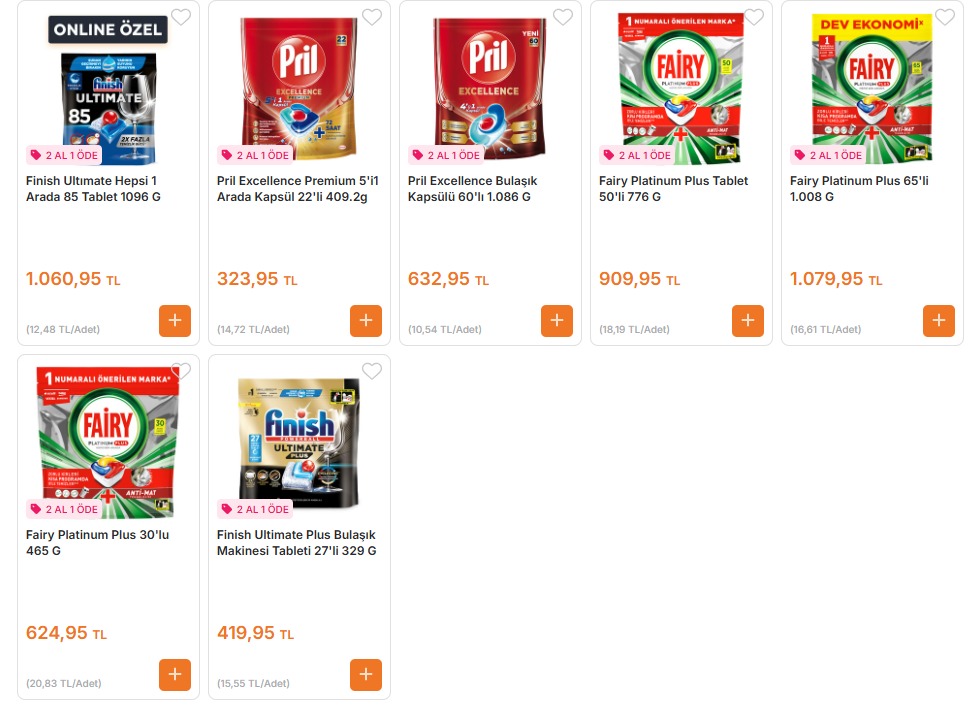This screenshot has width=972, height=716.
Task: Open Finish Ultimate Hepsi 1 Arada product title
Action: pyautogui.click(x=93, y=189)
